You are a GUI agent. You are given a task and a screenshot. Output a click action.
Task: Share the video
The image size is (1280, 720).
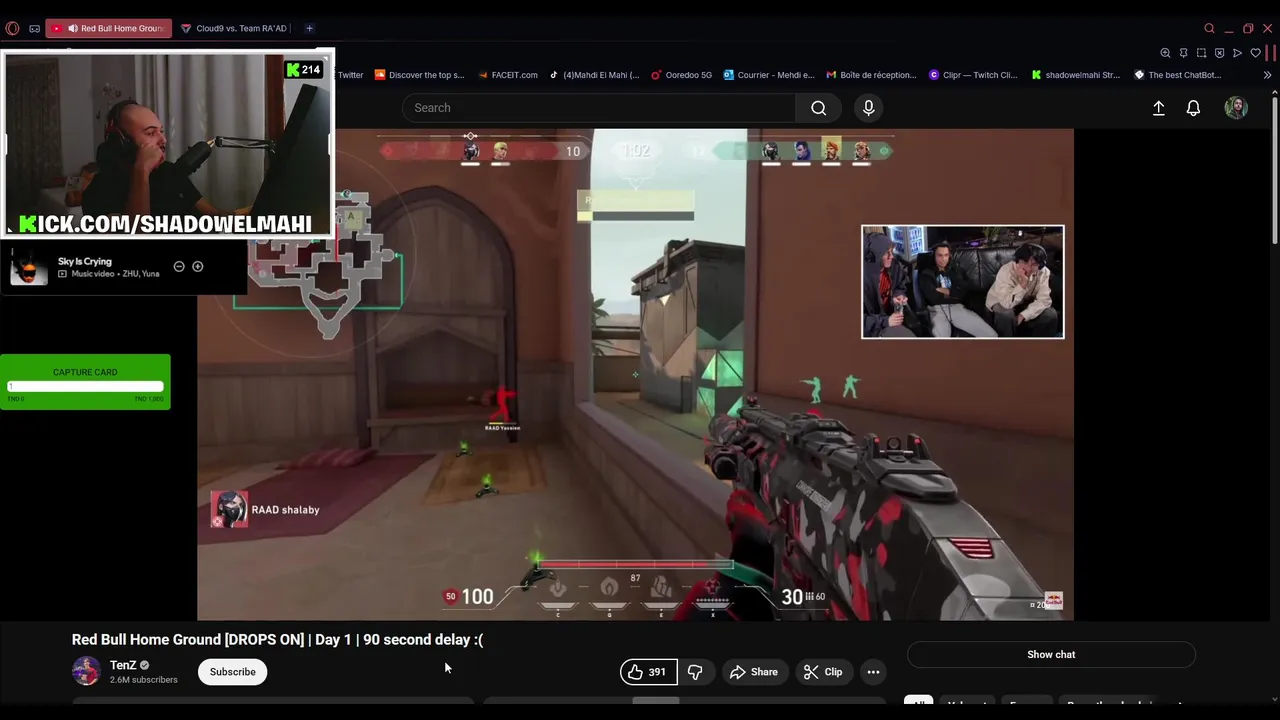point(753,672)
